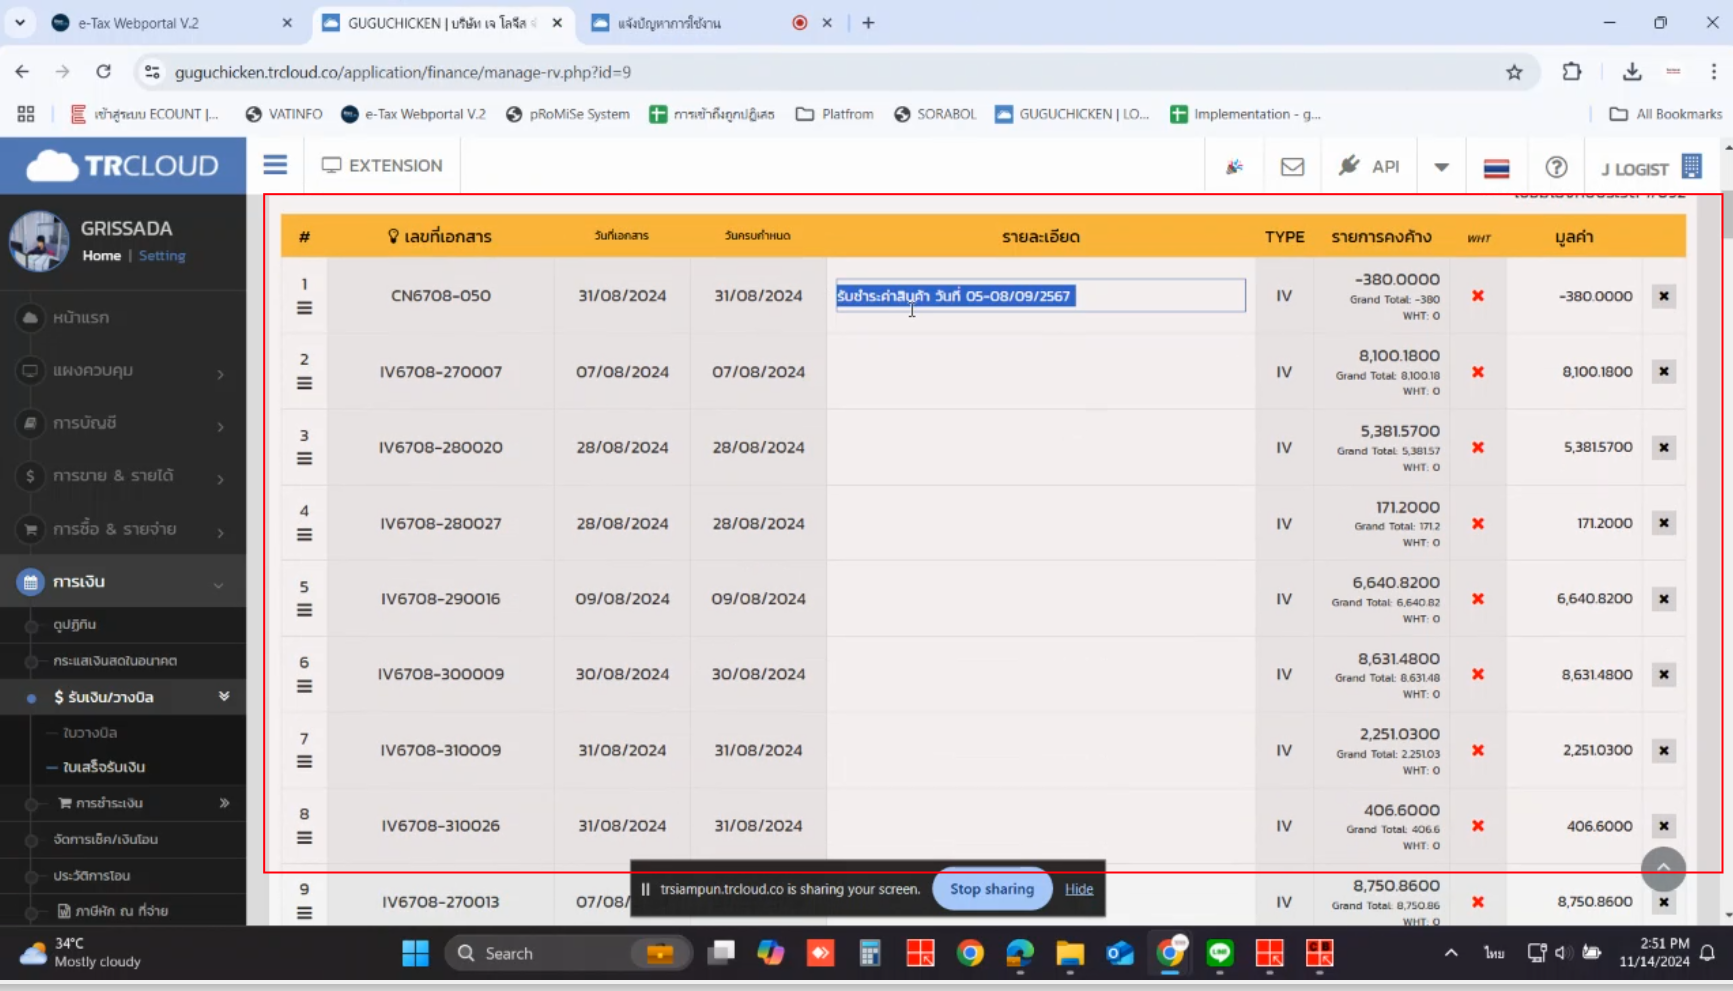The image size is (1733, 991).
Task: Open the Setting link under GRISSADA
Action: pyautogui.click(x=162, y=256)
